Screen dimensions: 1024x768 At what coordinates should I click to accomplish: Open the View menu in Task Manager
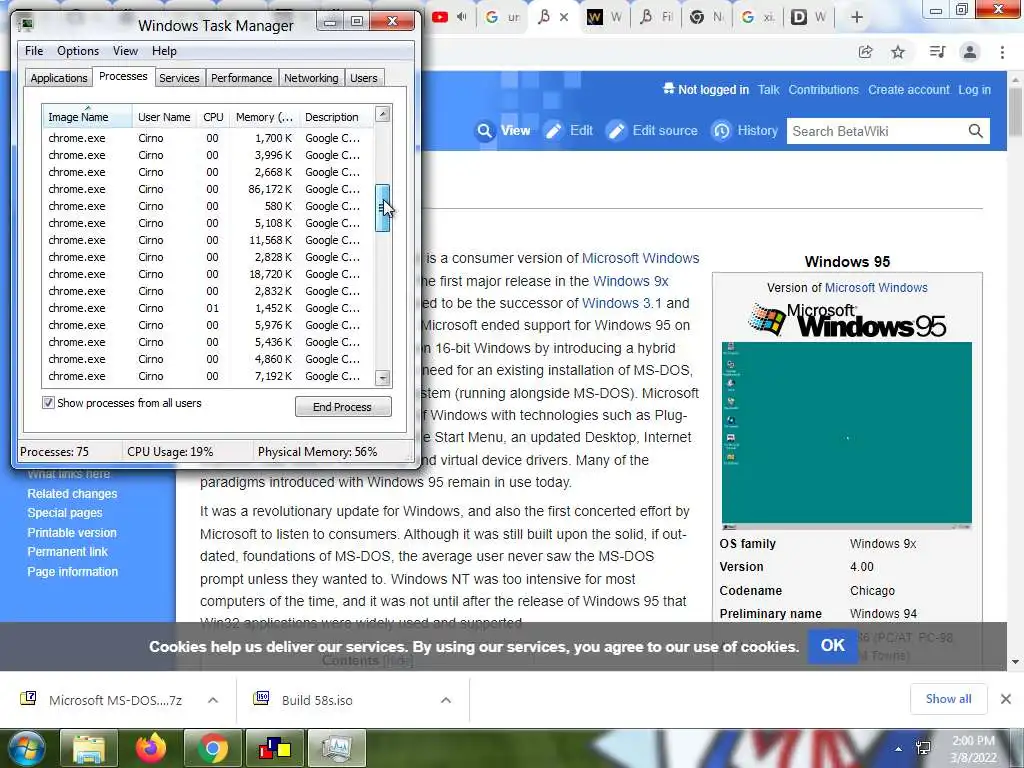125,51
